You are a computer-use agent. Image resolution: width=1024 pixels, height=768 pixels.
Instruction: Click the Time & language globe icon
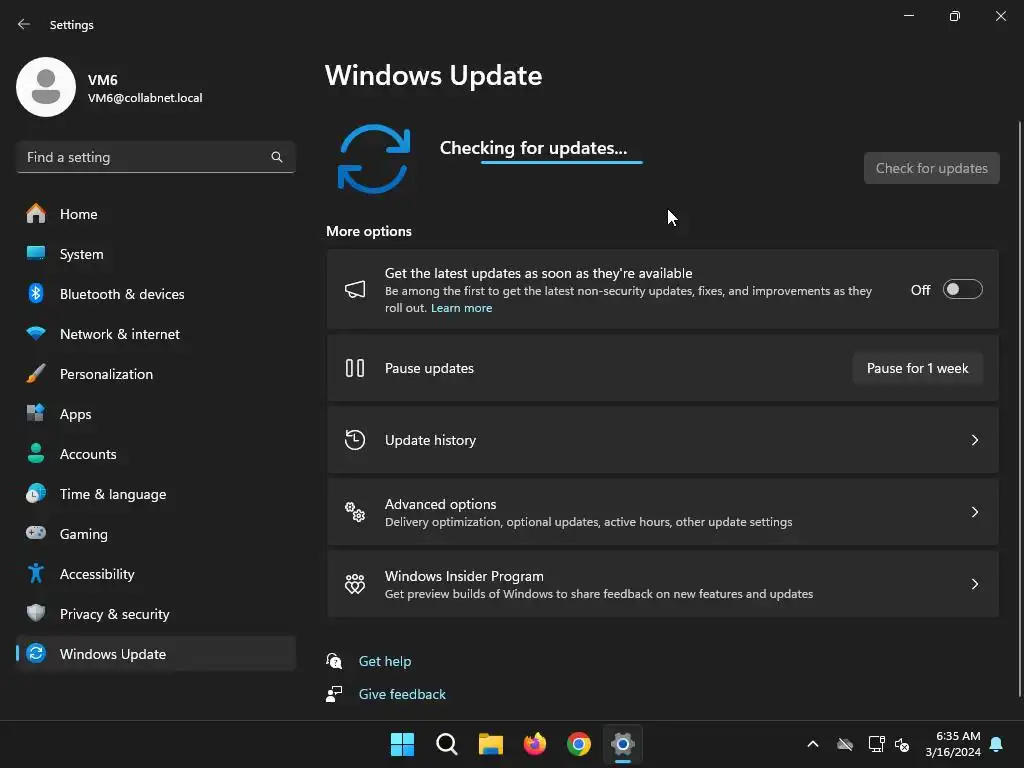(x=36, y=493)
